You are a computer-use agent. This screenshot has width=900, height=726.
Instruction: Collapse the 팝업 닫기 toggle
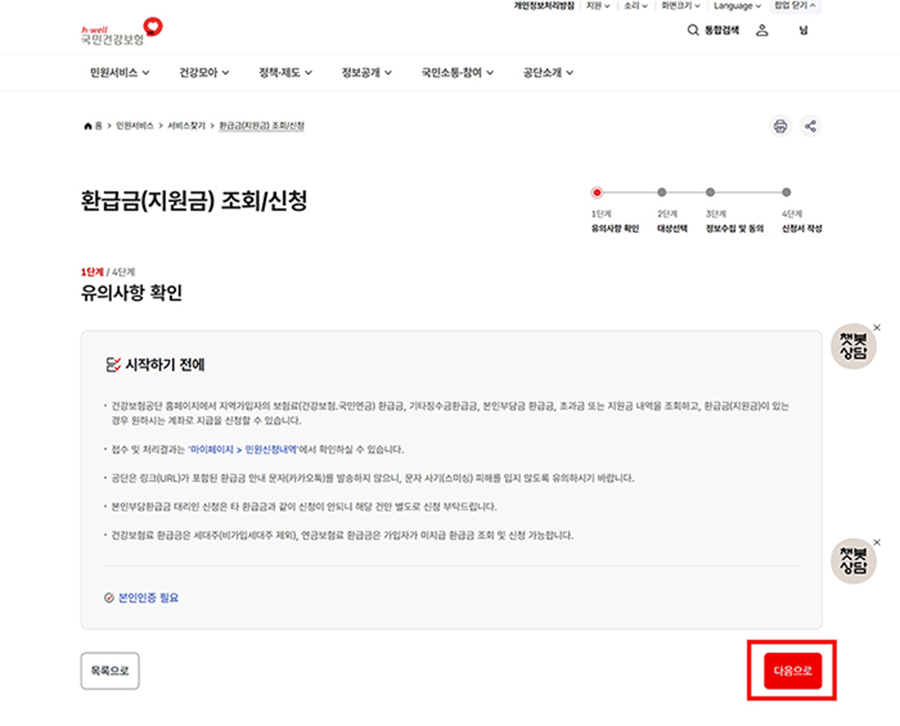point(795,6)
